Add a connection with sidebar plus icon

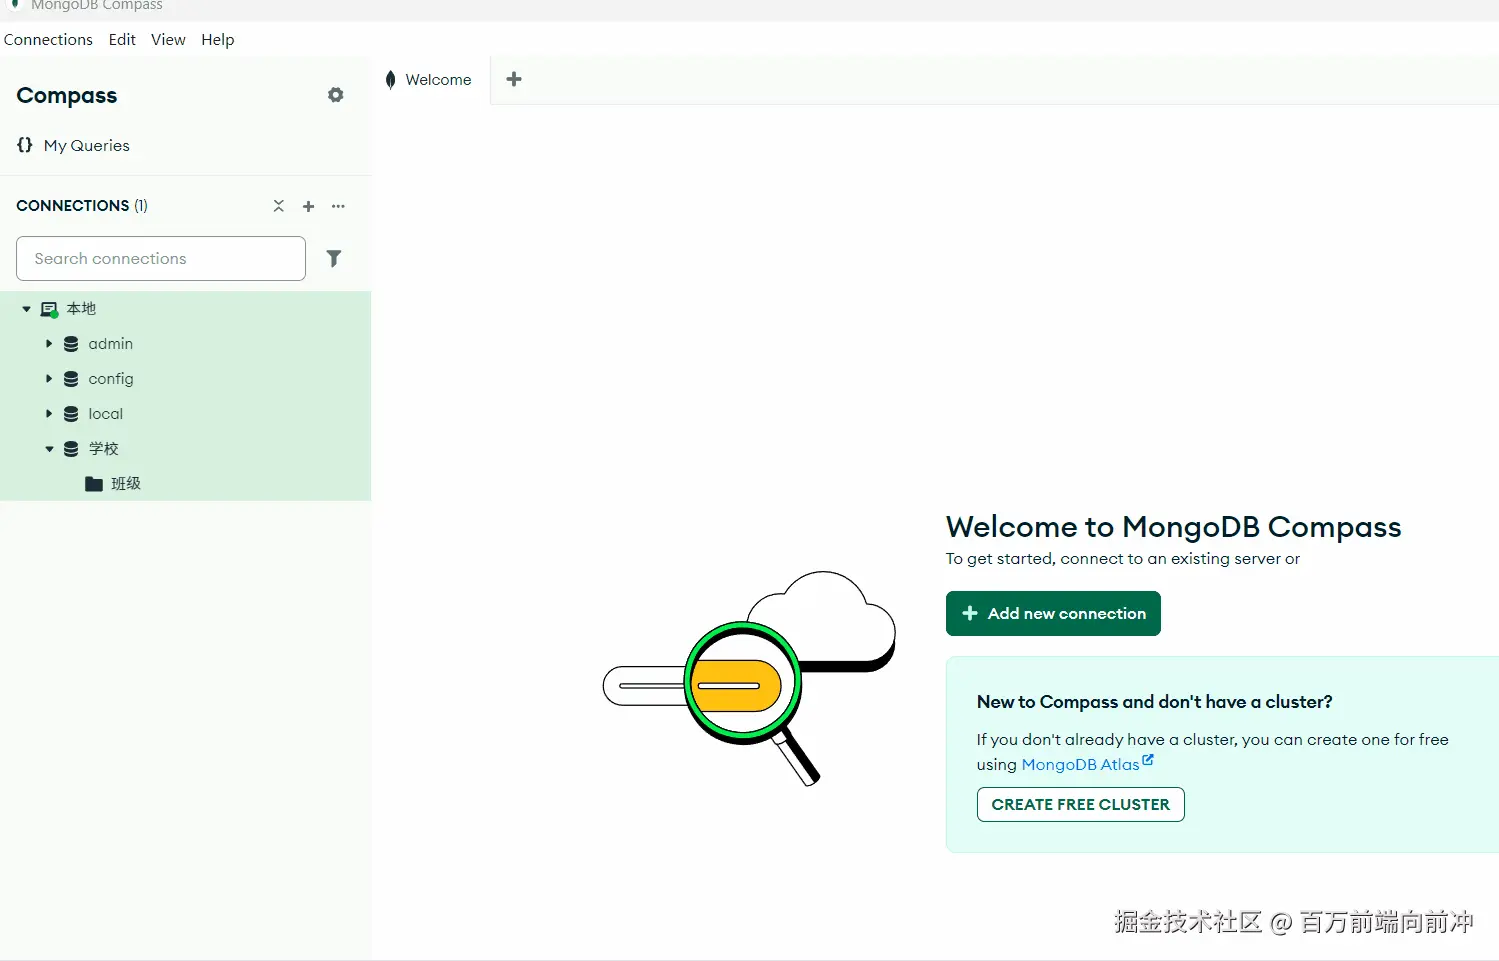(309, 206)
